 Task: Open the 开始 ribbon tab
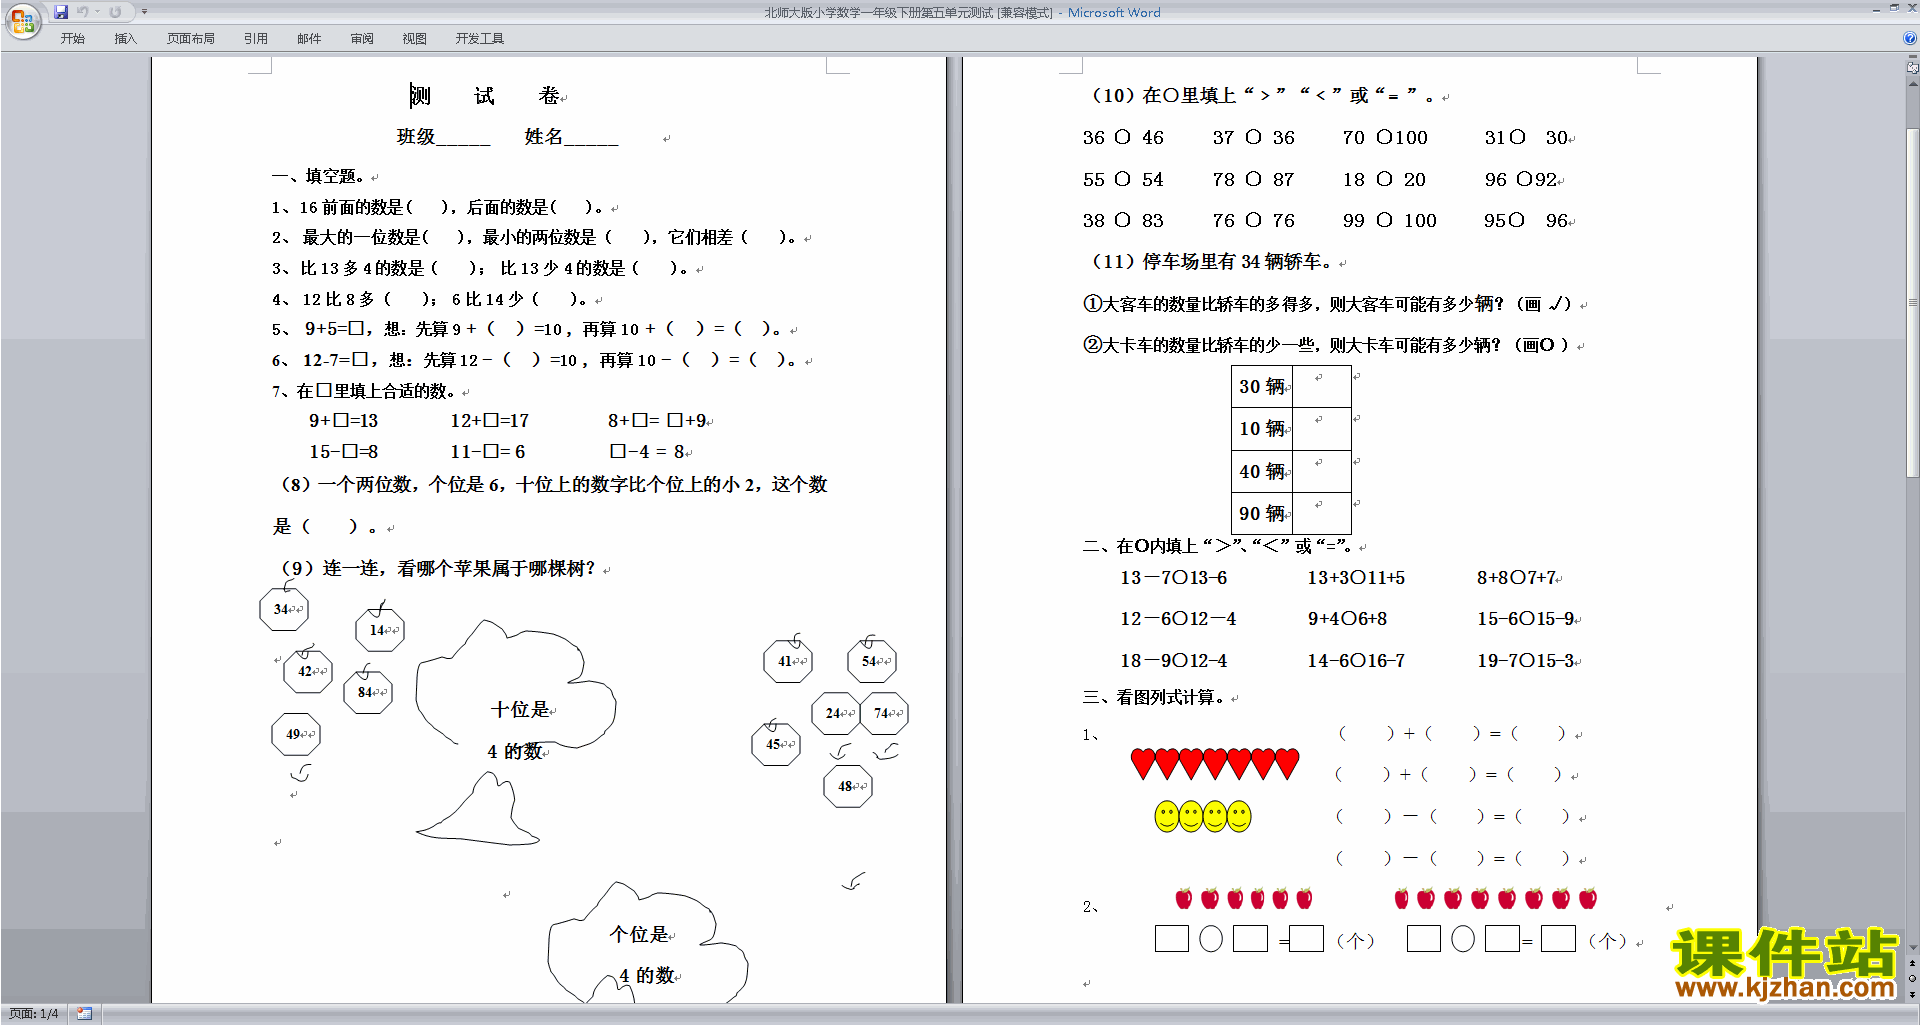click(x=72, y=39)
